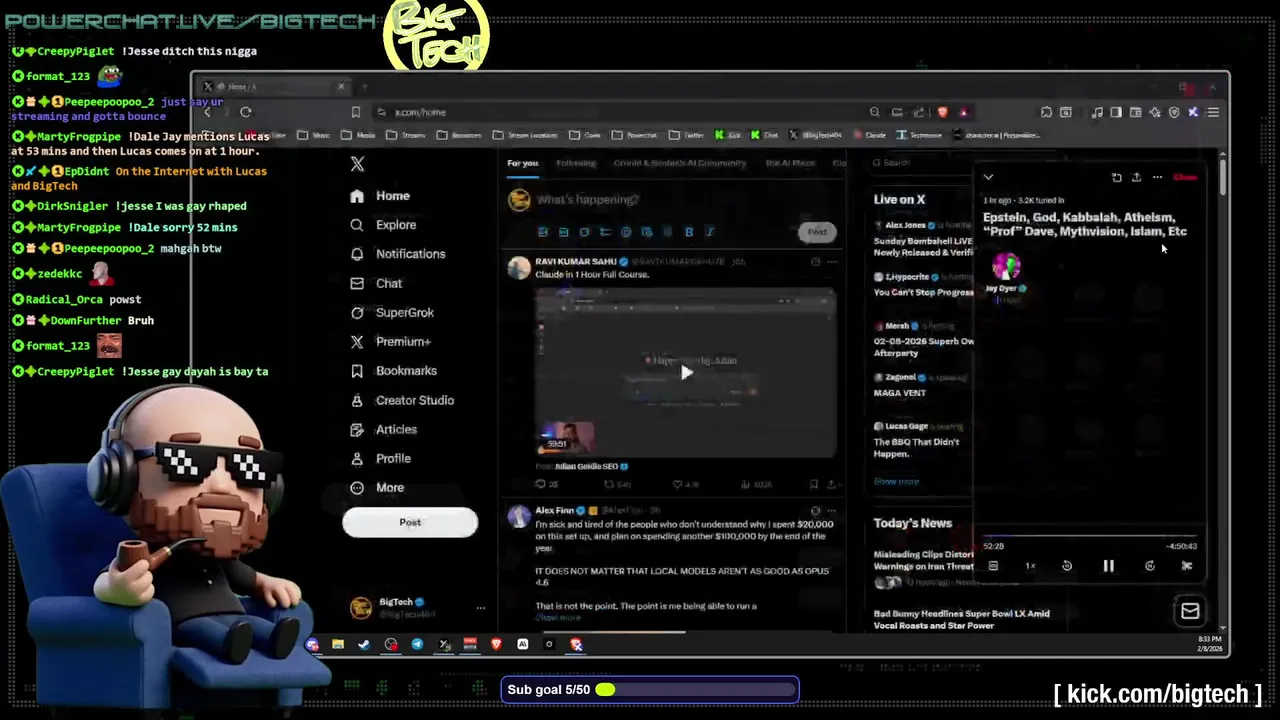Open more options on Alex Finn post

point(832,511)
